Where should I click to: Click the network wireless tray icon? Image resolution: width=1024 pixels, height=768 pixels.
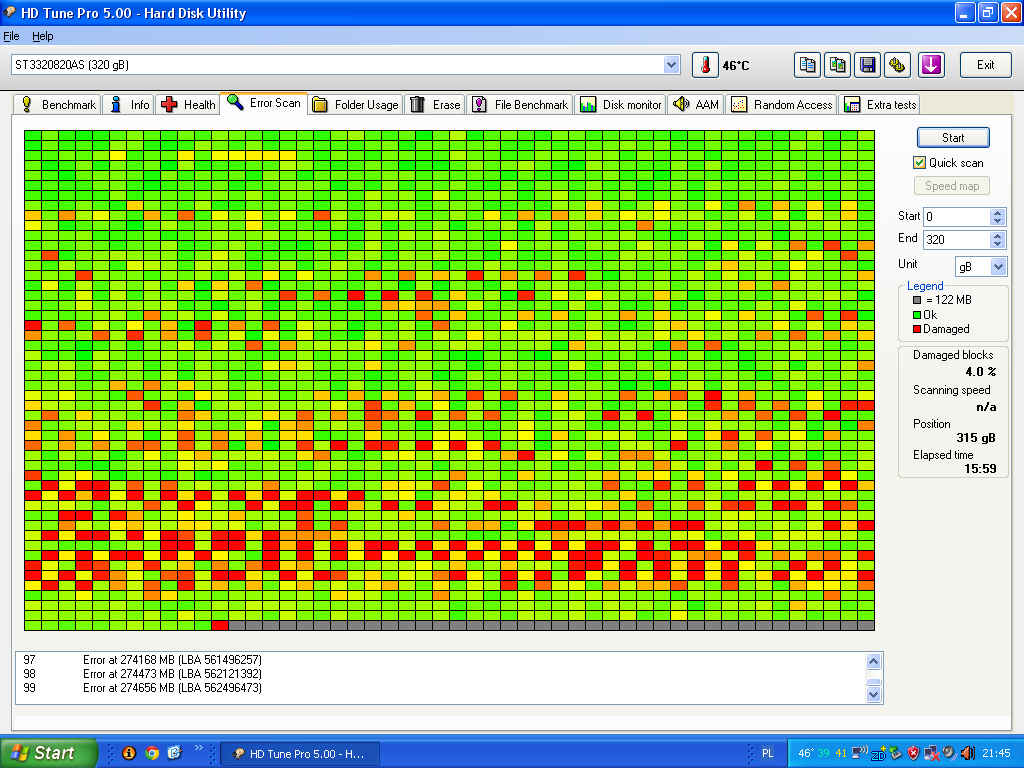(x=859, y=754)
